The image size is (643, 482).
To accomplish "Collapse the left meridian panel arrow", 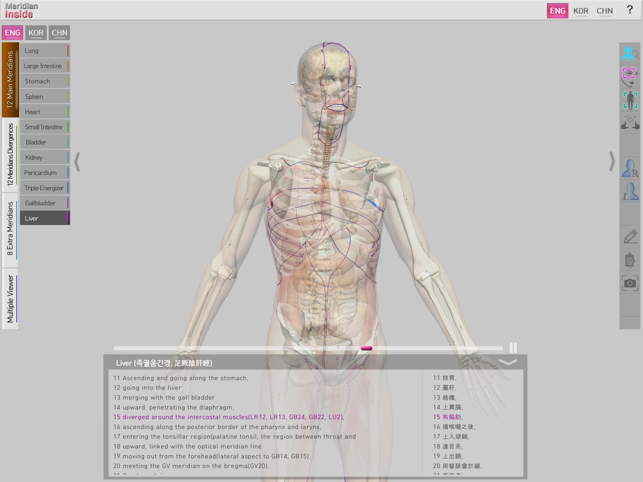I will (x=77, y=160).
